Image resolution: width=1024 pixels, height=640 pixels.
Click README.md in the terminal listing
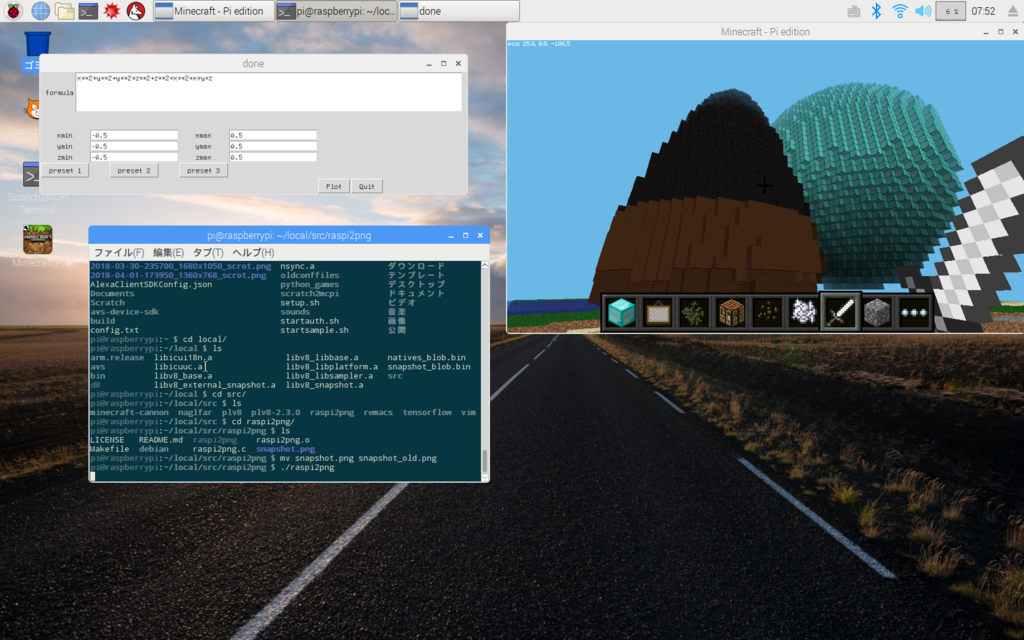click(x=161, y=440)
